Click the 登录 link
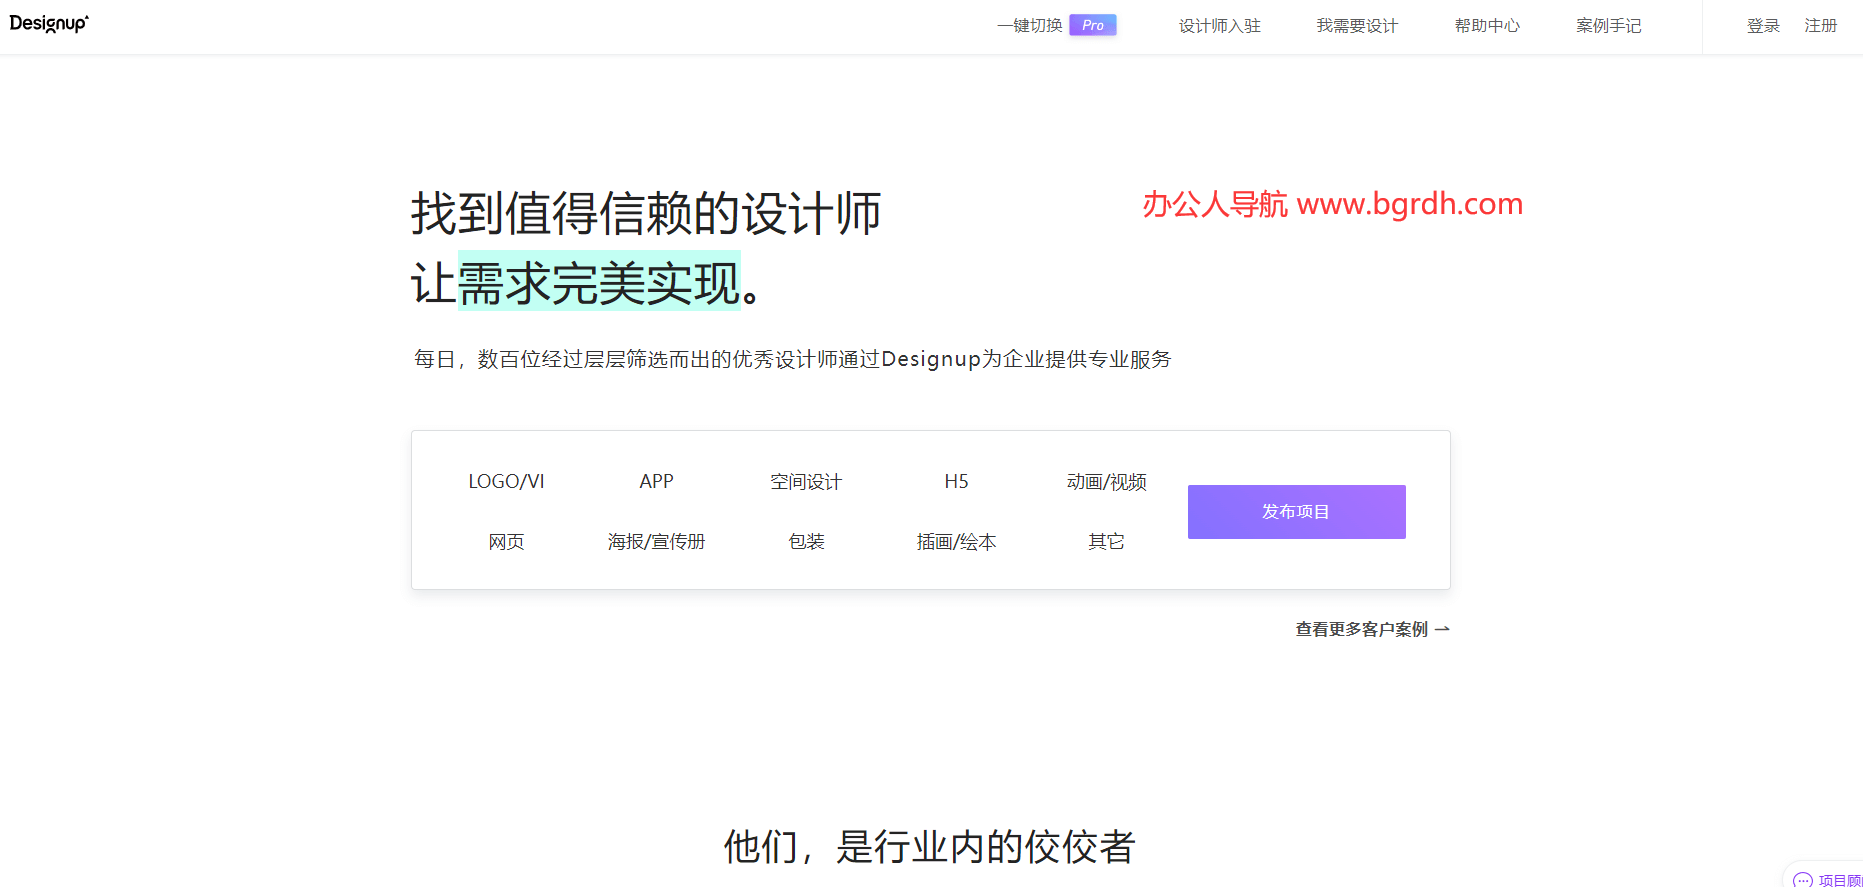The image size is (1863, 887). [x=1763, y=26]
